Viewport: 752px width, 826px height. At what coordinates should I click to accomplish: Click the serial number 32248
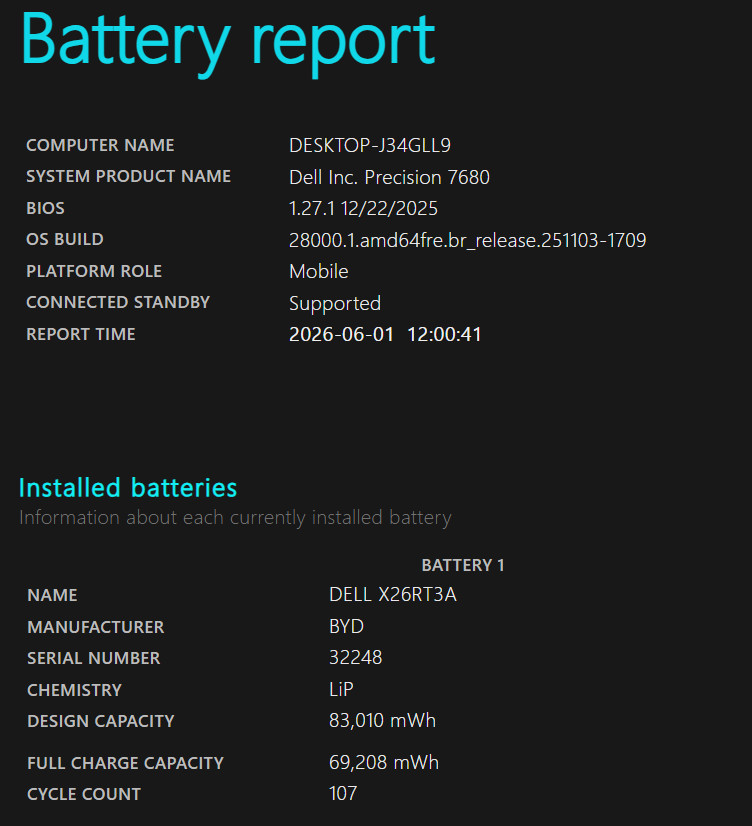[355, 657]
